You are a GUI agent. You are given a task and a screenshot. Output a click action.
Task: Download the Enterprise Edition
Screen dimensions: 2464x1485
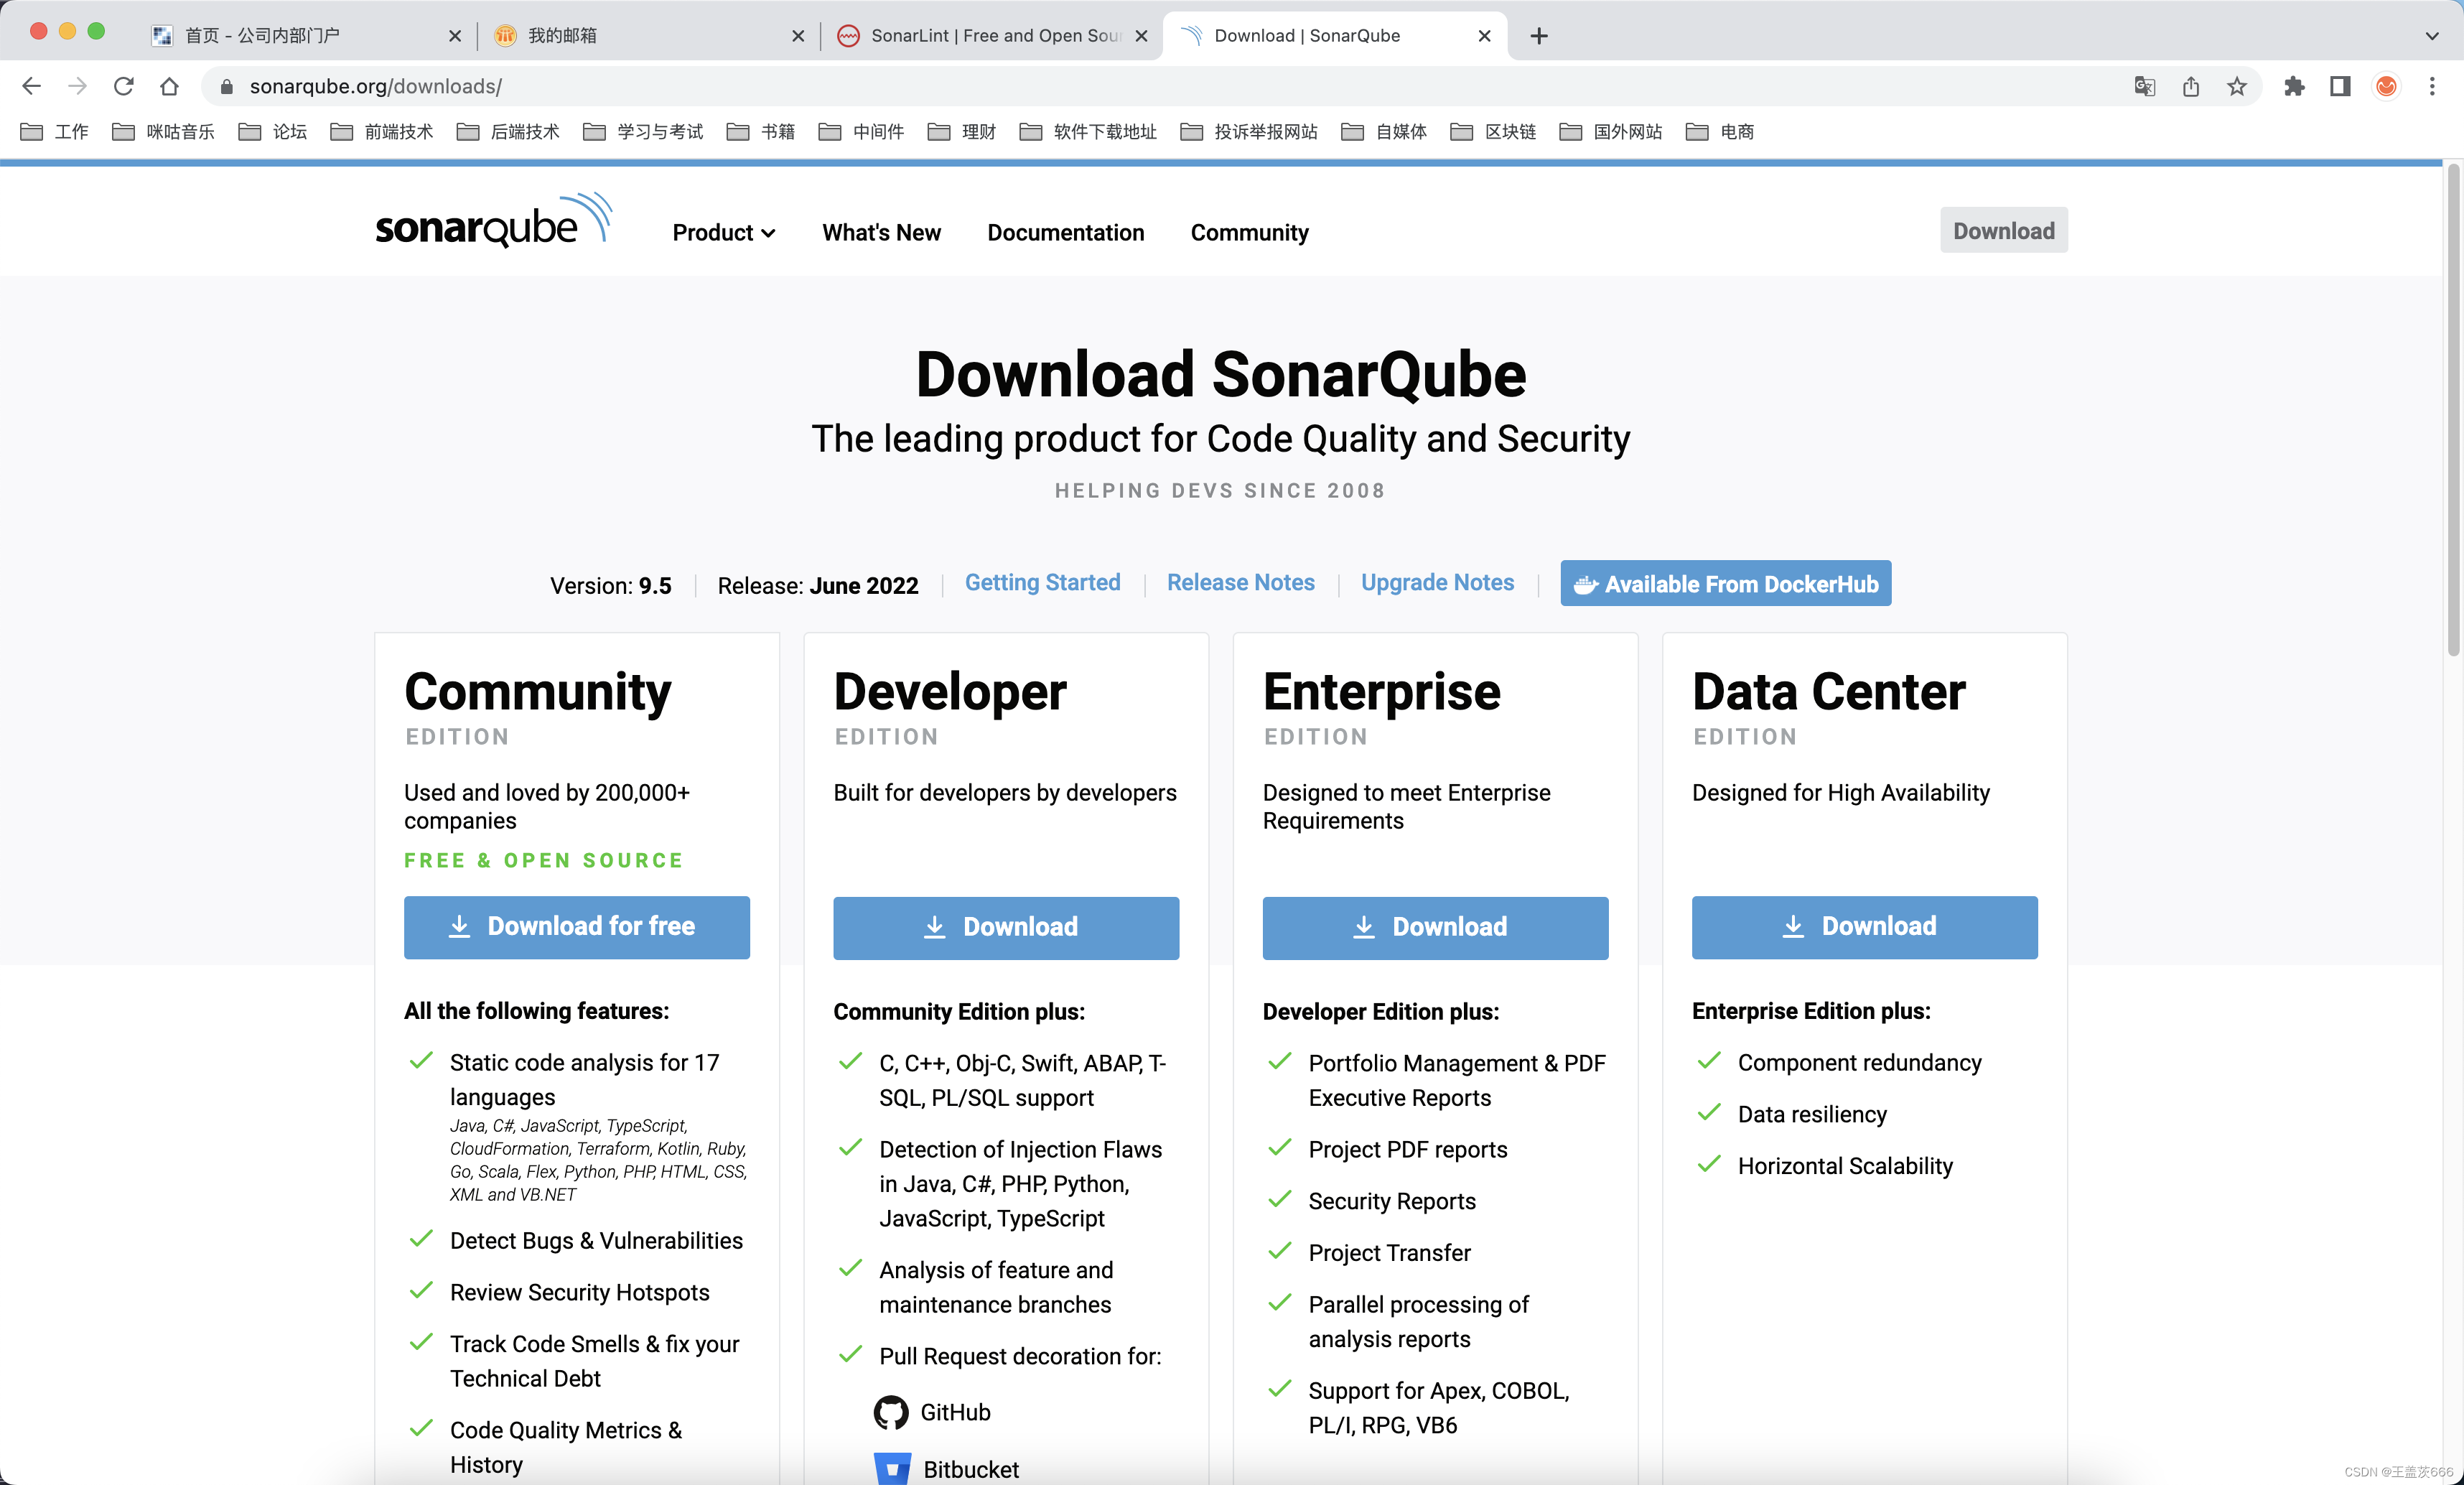[x=1435, y=928]
